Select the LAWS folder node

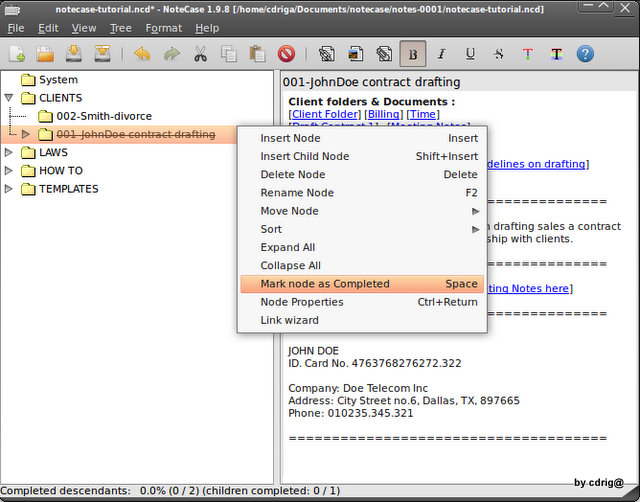coord(53,152)
